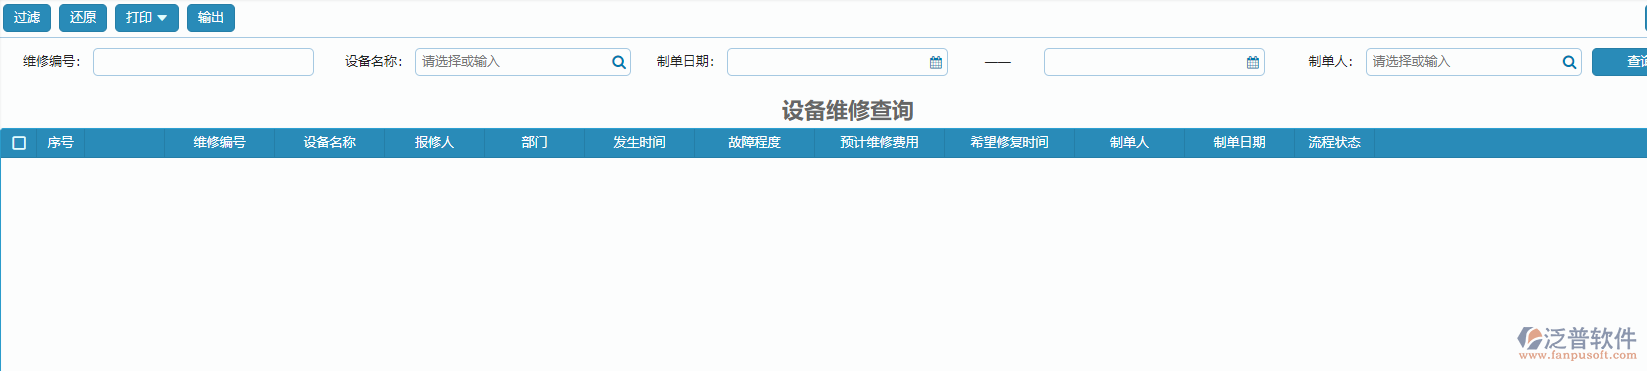Click the 设备维修查询 page title
1647x371 pixels.
click(x=848, y=110)
